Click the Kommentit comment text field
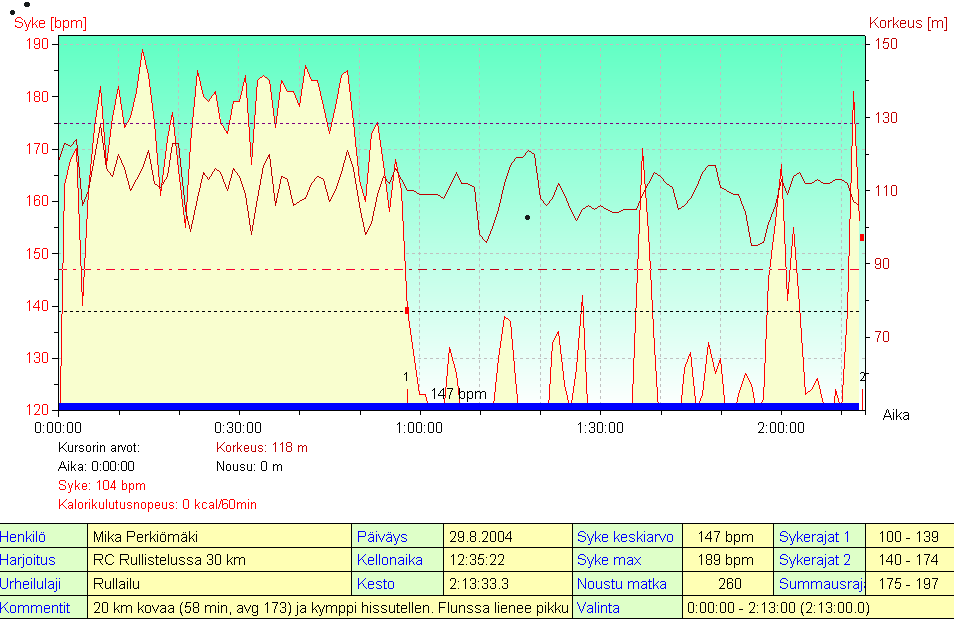This screenshot has width=954, height=624. click(x=330, y=608)
